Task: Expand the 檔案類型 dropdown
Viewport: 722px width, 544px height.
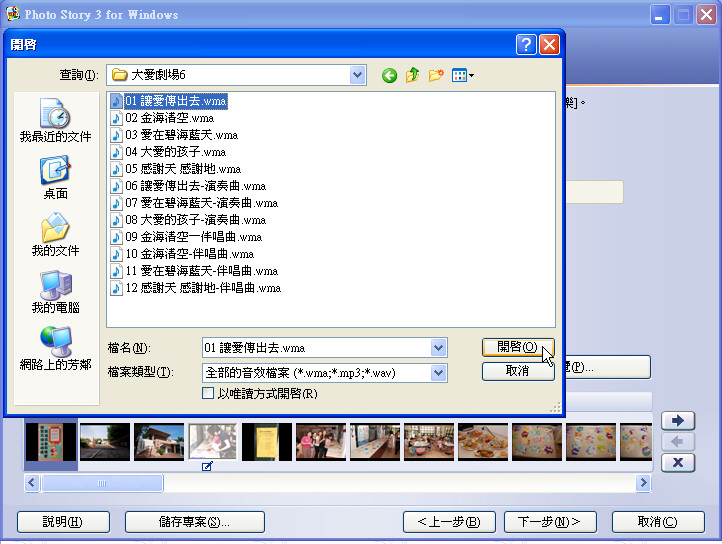Action: pos(438,372)
